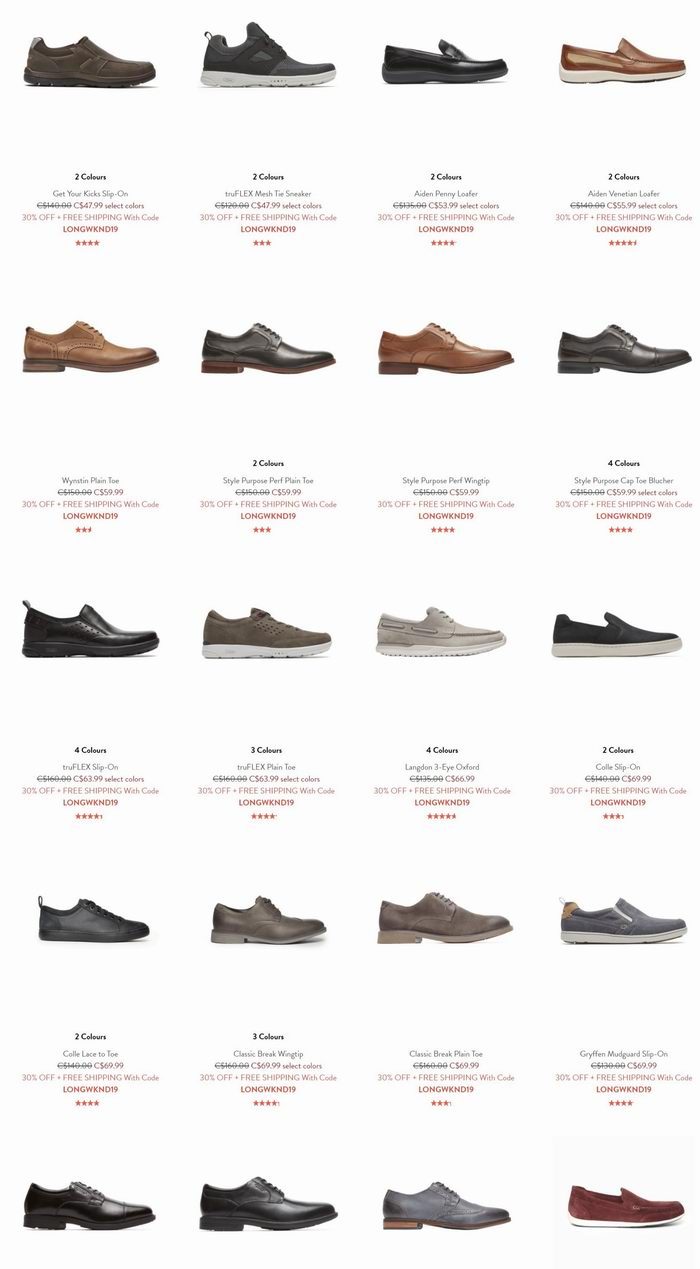Open star rating reviews for Wynstin Plain Toe
The height and width of the screenshot is (1269, 700).
coord(83,529)
